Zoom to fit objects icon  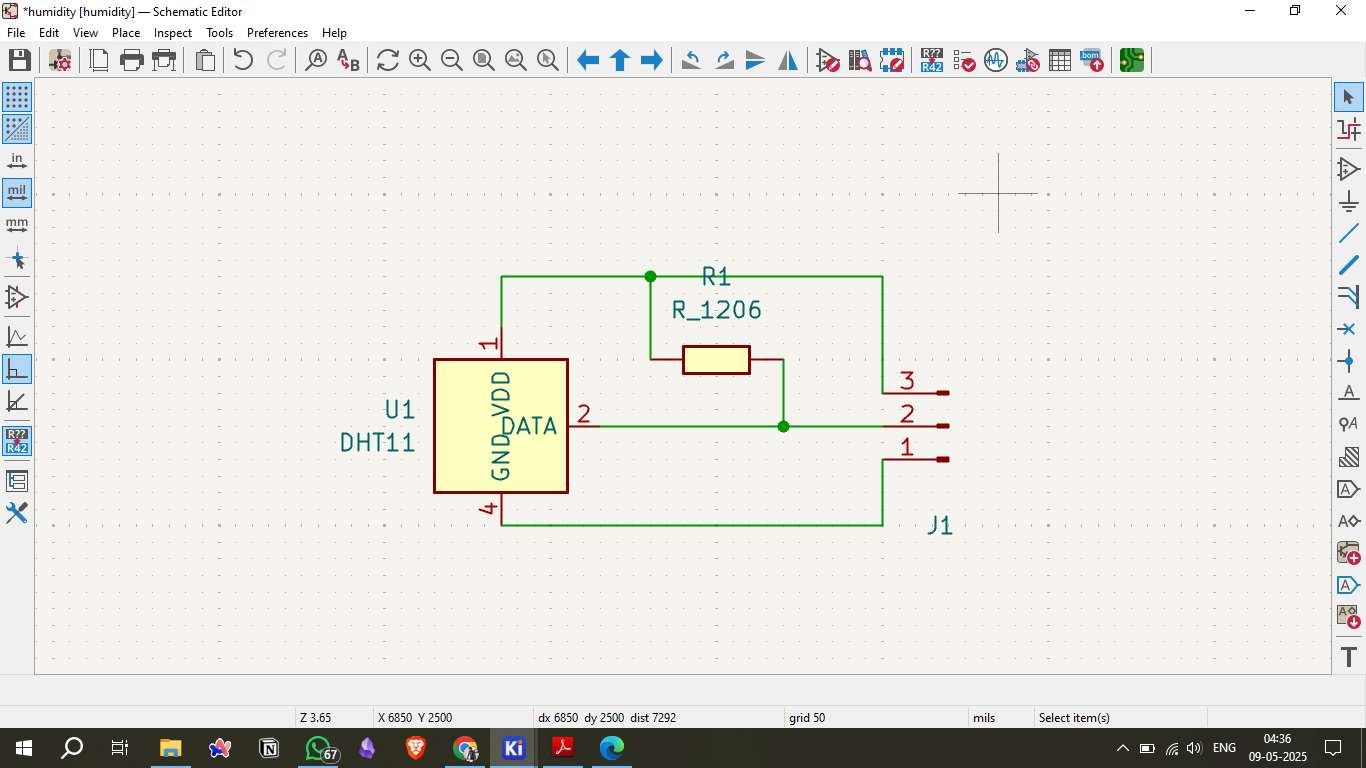(516, 60)
